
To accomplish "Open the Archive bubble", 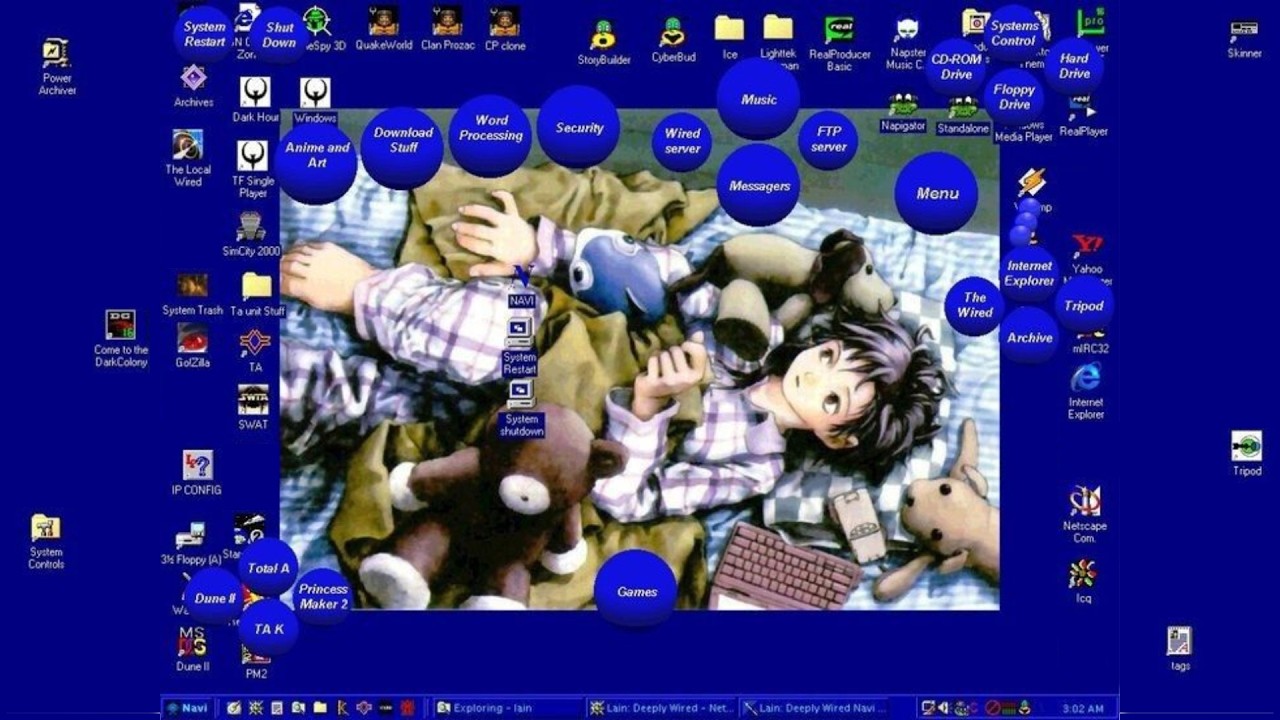I will (1029, 336).
